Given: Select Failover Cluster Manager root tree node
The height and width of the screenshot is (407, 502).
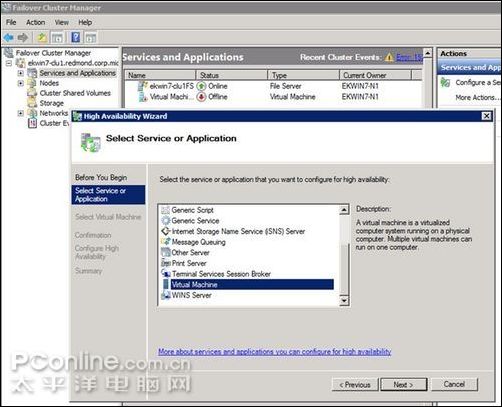Looking at the screenshot, I should click(x=53, y=53).
